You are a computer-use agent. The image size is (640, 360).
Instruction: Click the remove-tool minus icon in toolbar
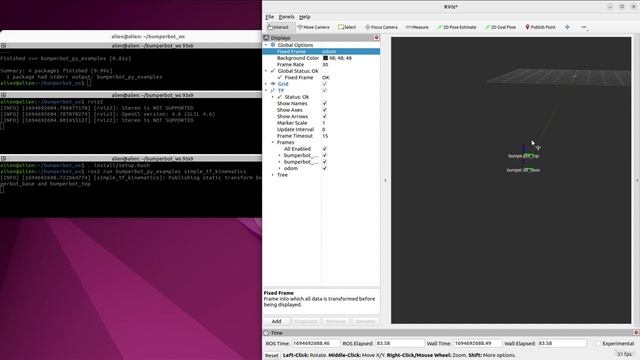coord(584,27)
